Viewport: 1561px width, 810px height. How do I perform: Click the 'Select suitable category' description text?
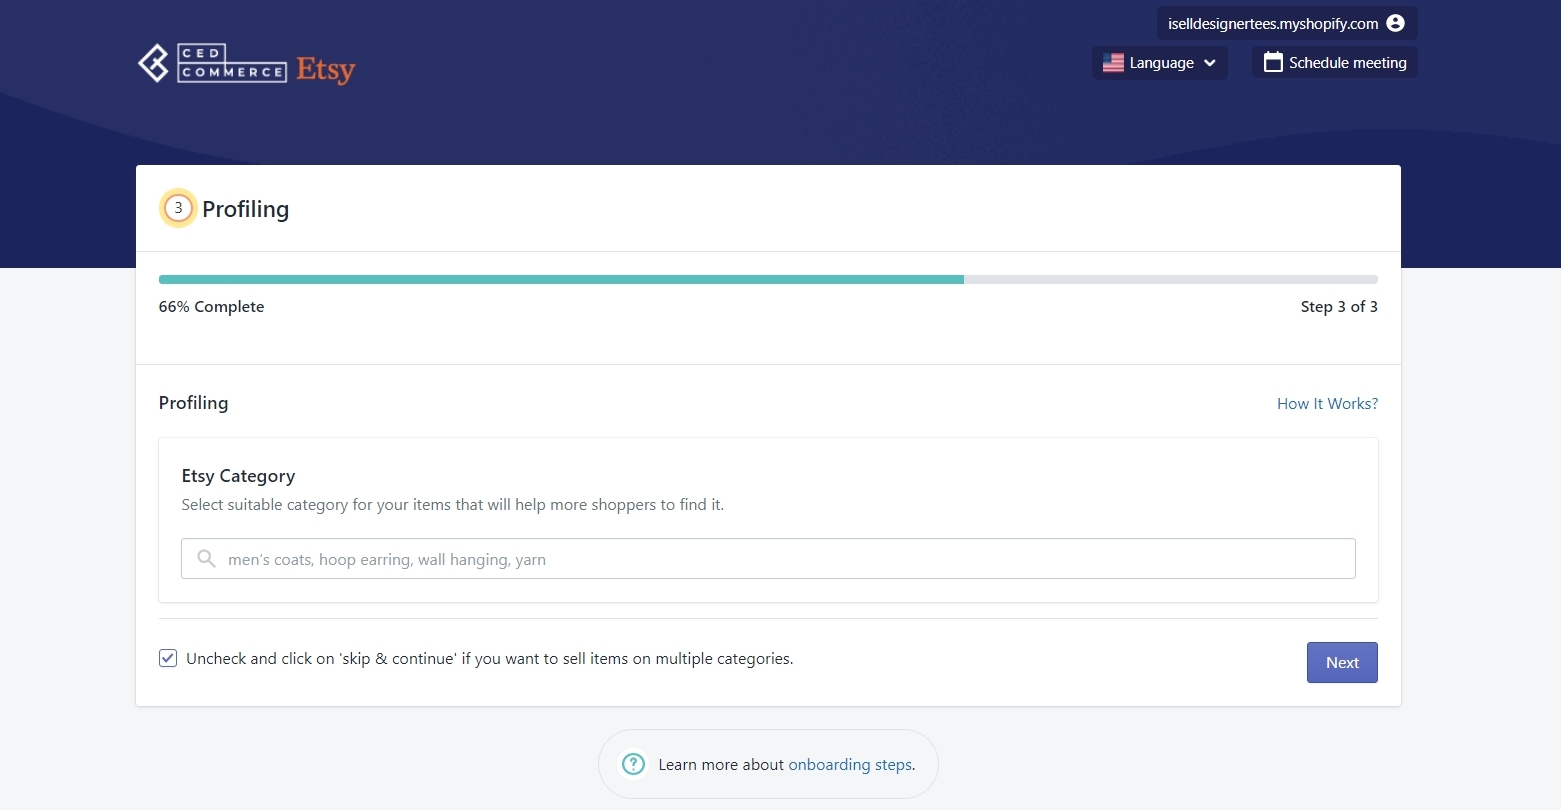pos(452,505)
